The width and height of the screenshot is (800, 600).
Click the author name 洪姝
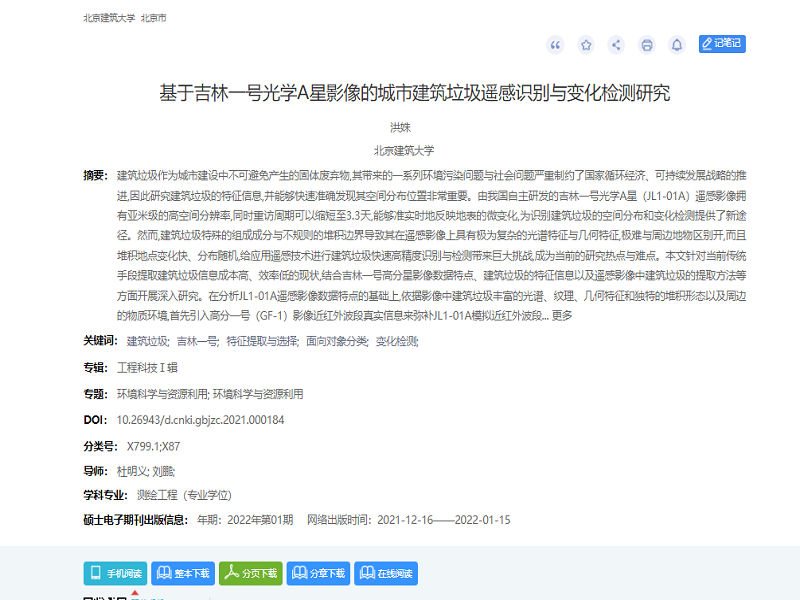tap(400, 127)
